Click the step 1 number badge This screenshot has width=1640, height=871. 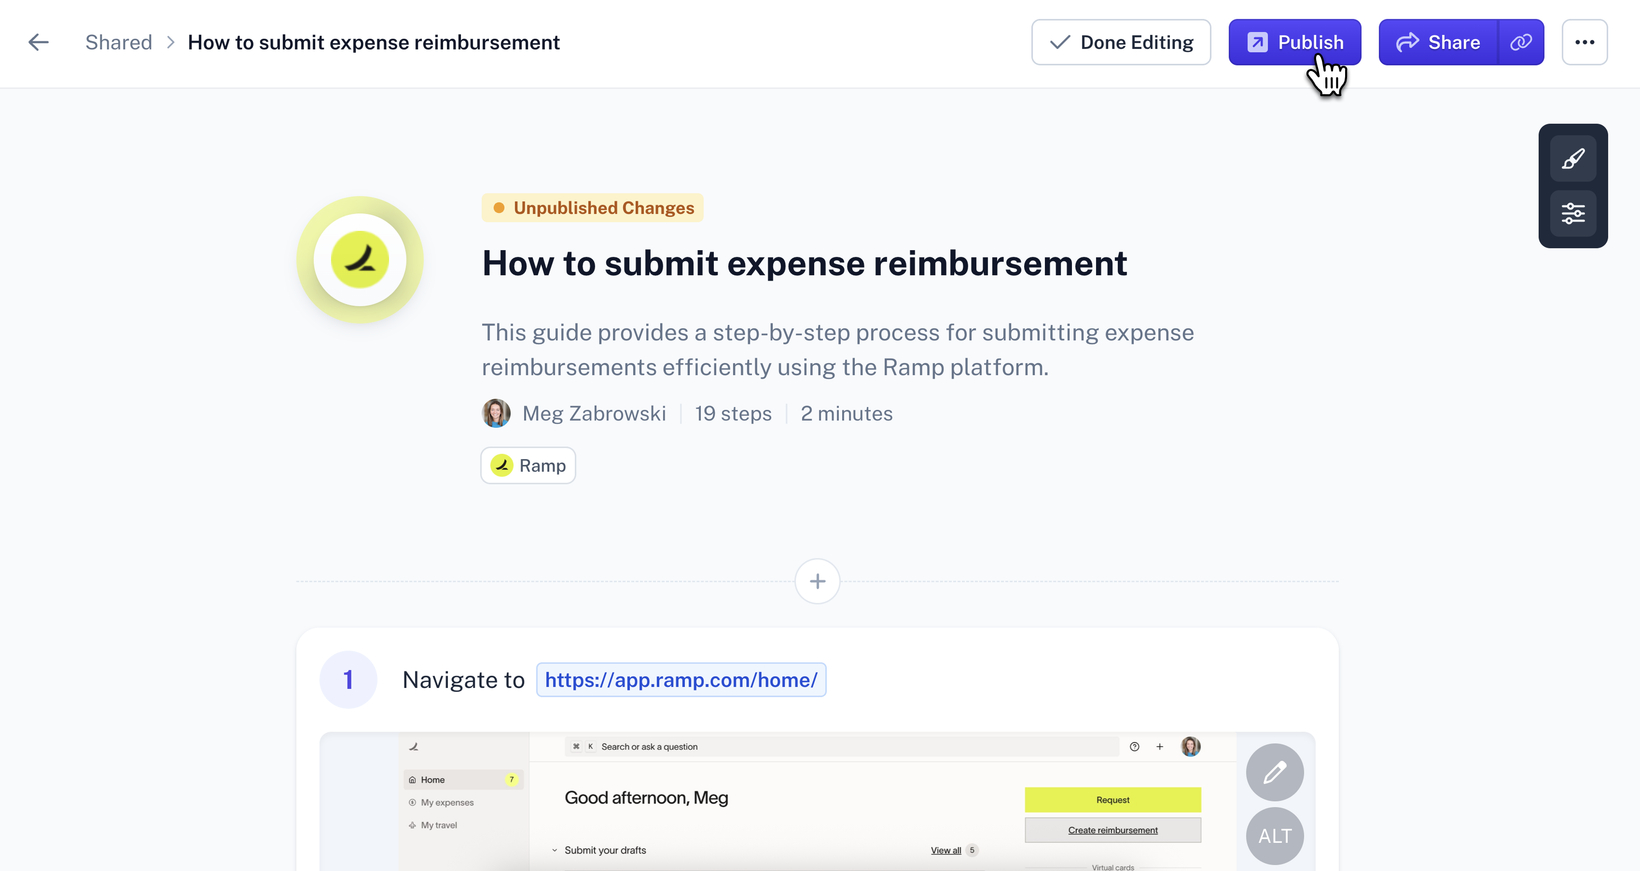tap(348, 680)
